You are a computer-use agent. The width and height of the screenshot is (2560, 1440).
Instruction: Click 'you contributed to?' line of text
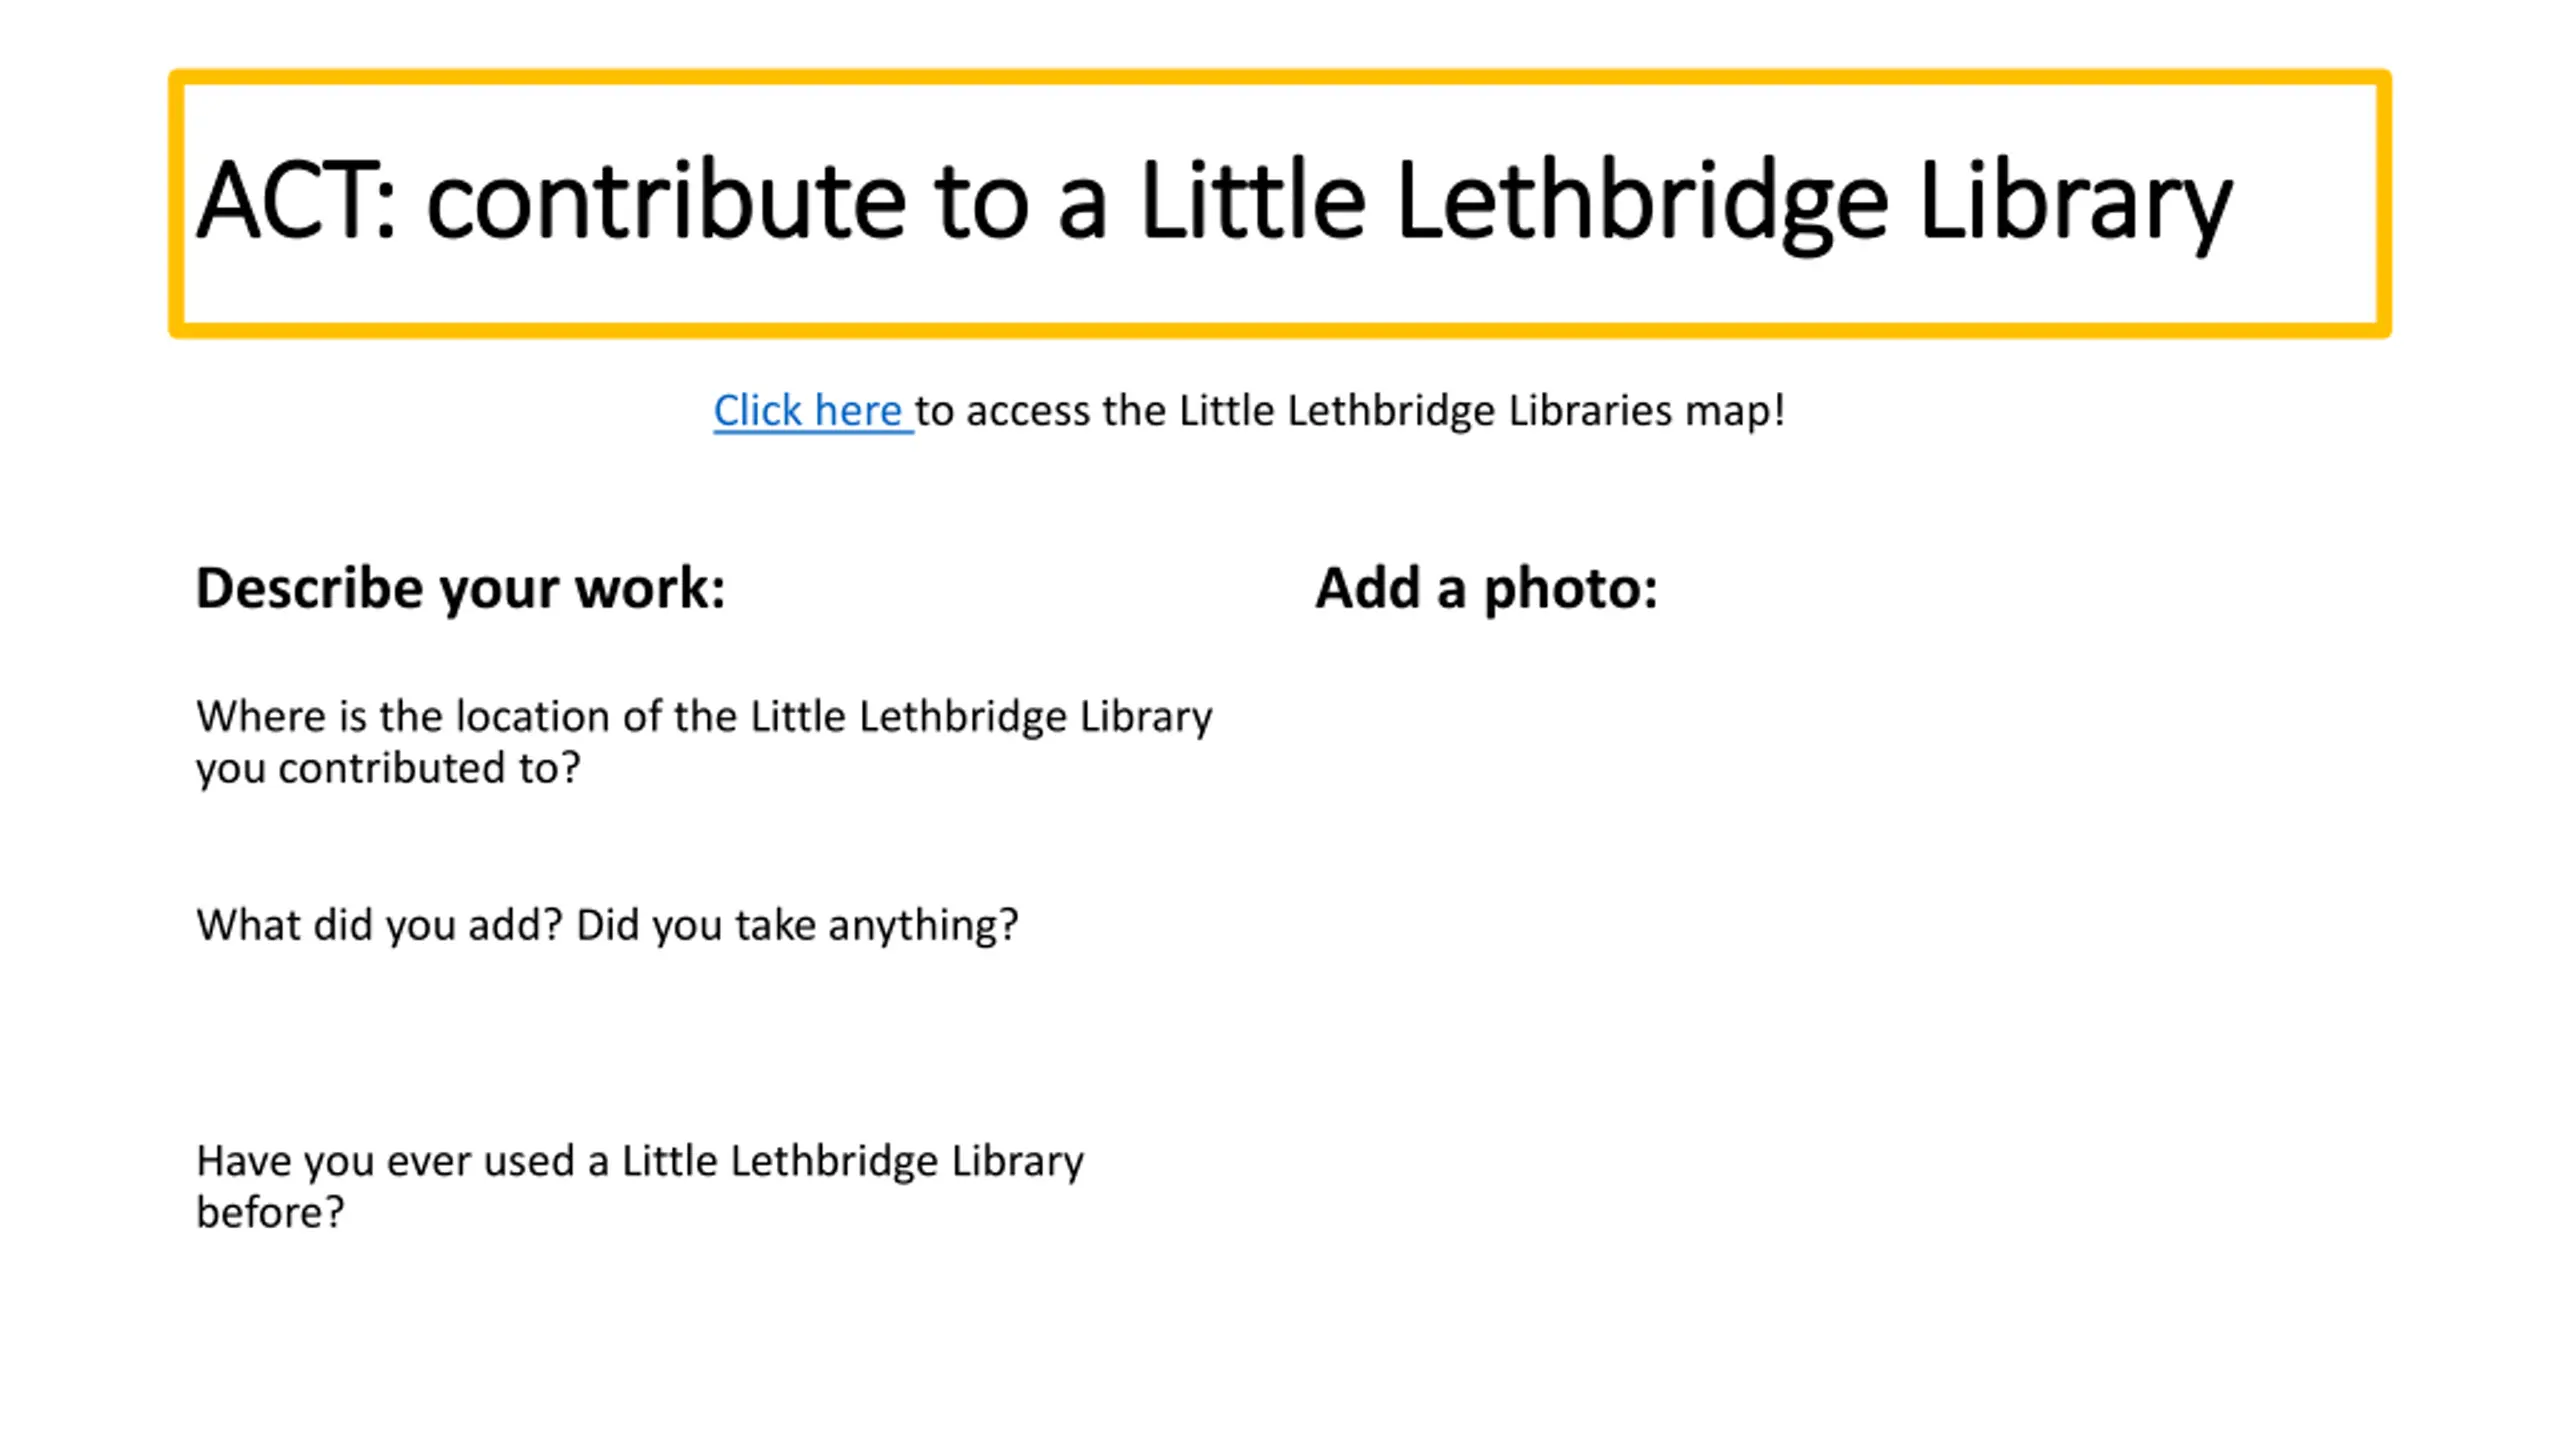tap(388, 769)
